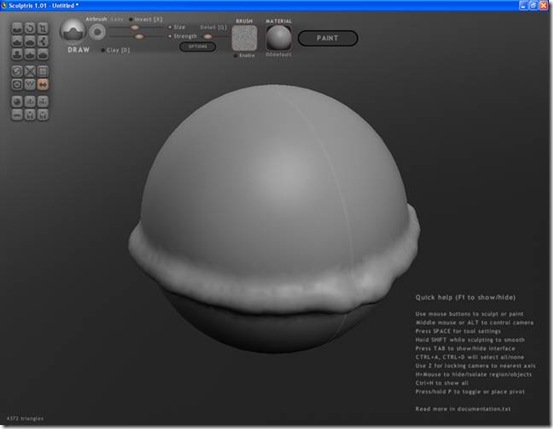The height and width of the screenshot is (429, 553).
Task: Select the Scale tool icon
Action: tap(43, 28)
